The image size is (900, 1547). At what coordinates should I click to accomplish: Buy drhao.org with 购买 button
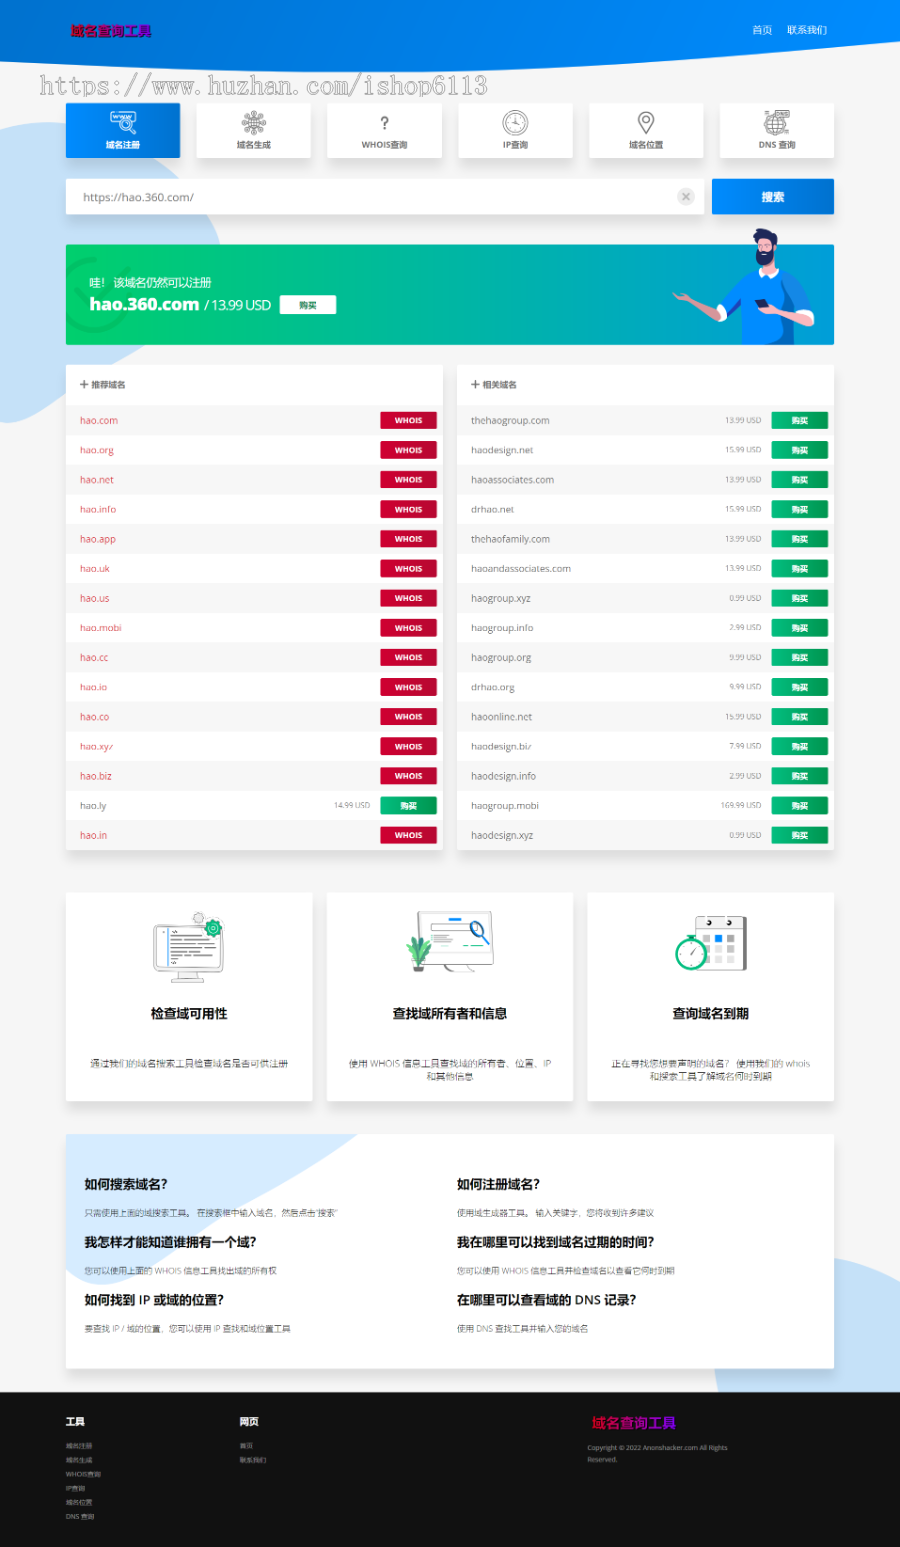[799, 687]
